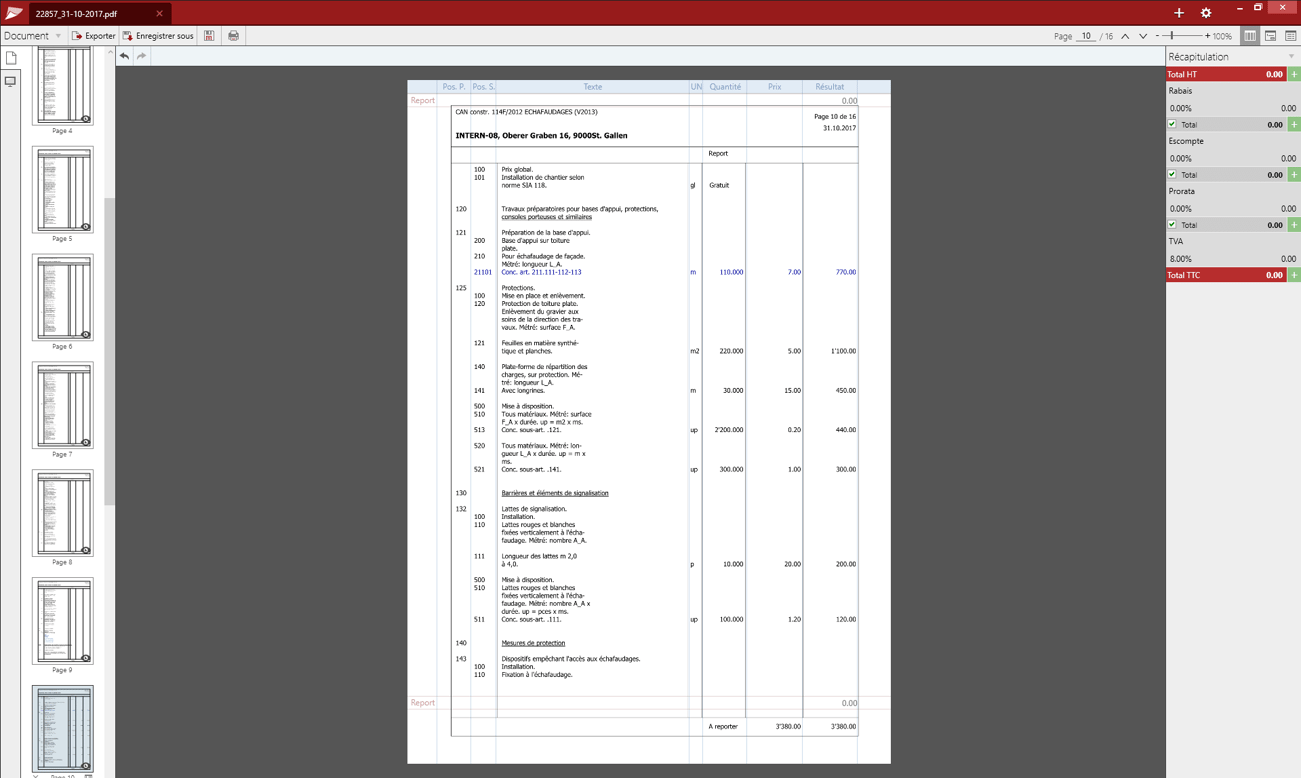The width and height of the screenshot is (1301, 778).
Task: Click the application logo icon
Action: coord(14,13)
